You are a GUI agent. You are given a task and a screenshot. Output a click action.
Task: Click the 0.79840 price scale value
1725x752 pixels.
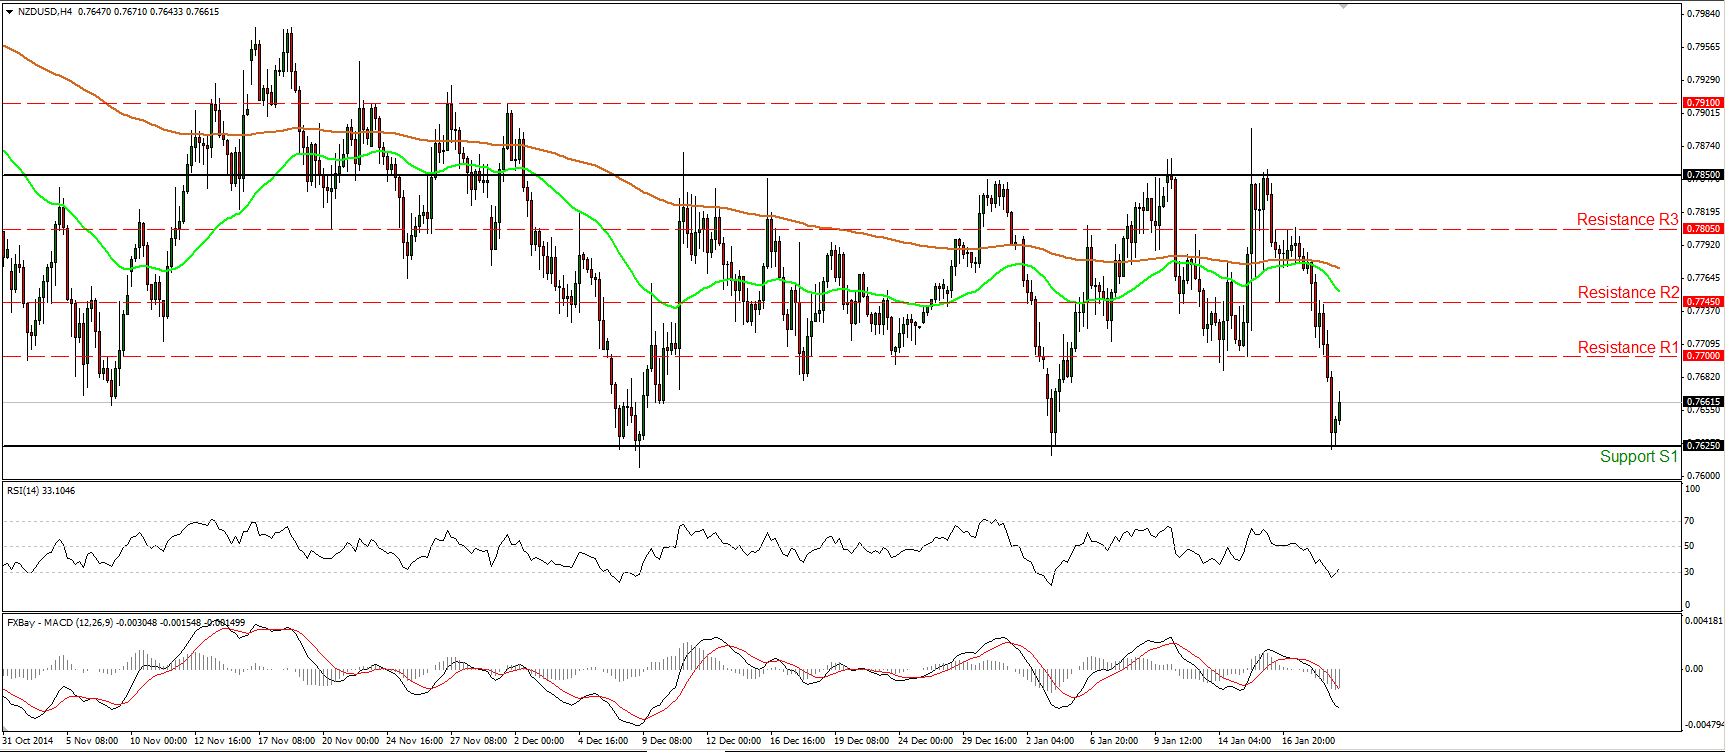pyautogui.click(x=1703, y=14)
